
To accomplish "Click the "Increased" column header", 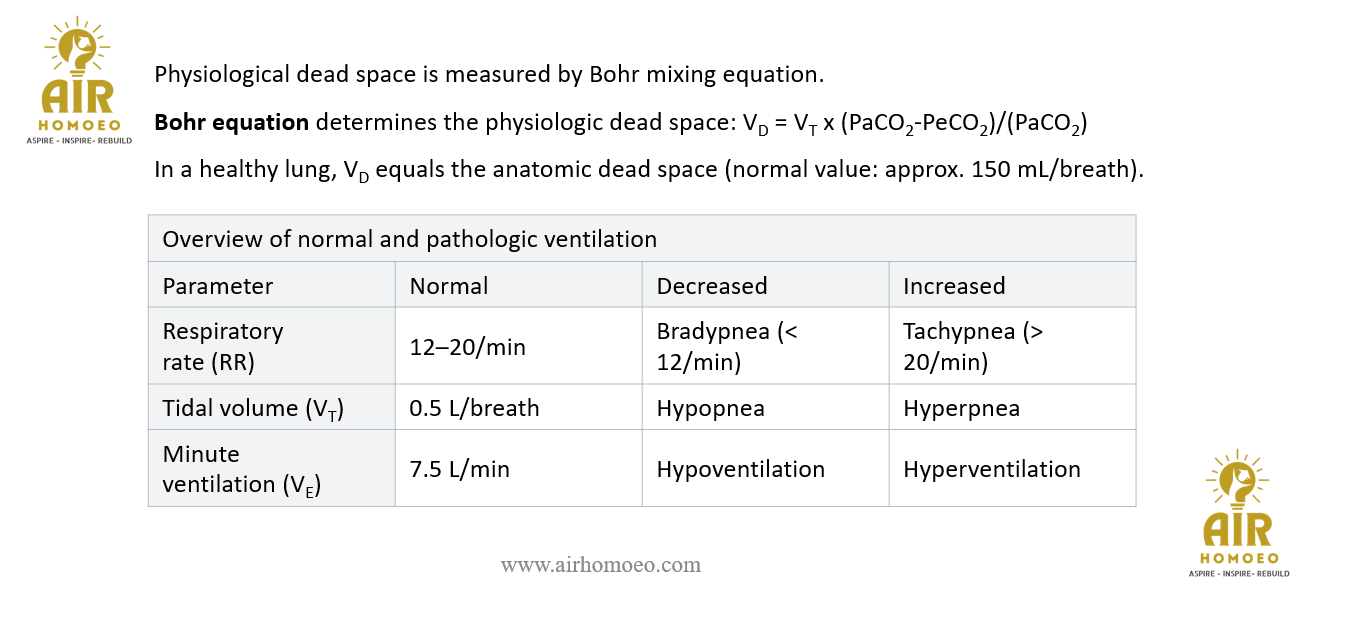I will pos(954,286).
